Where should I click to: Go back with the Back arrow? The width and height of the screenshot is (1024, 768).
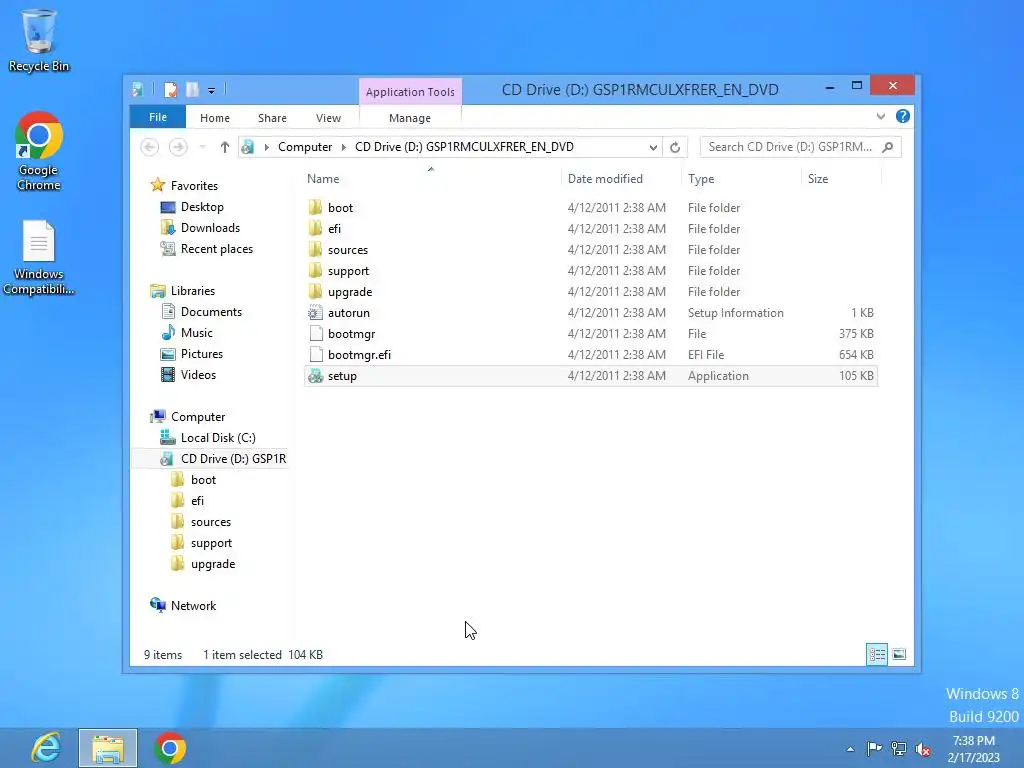tap(150, 147)
